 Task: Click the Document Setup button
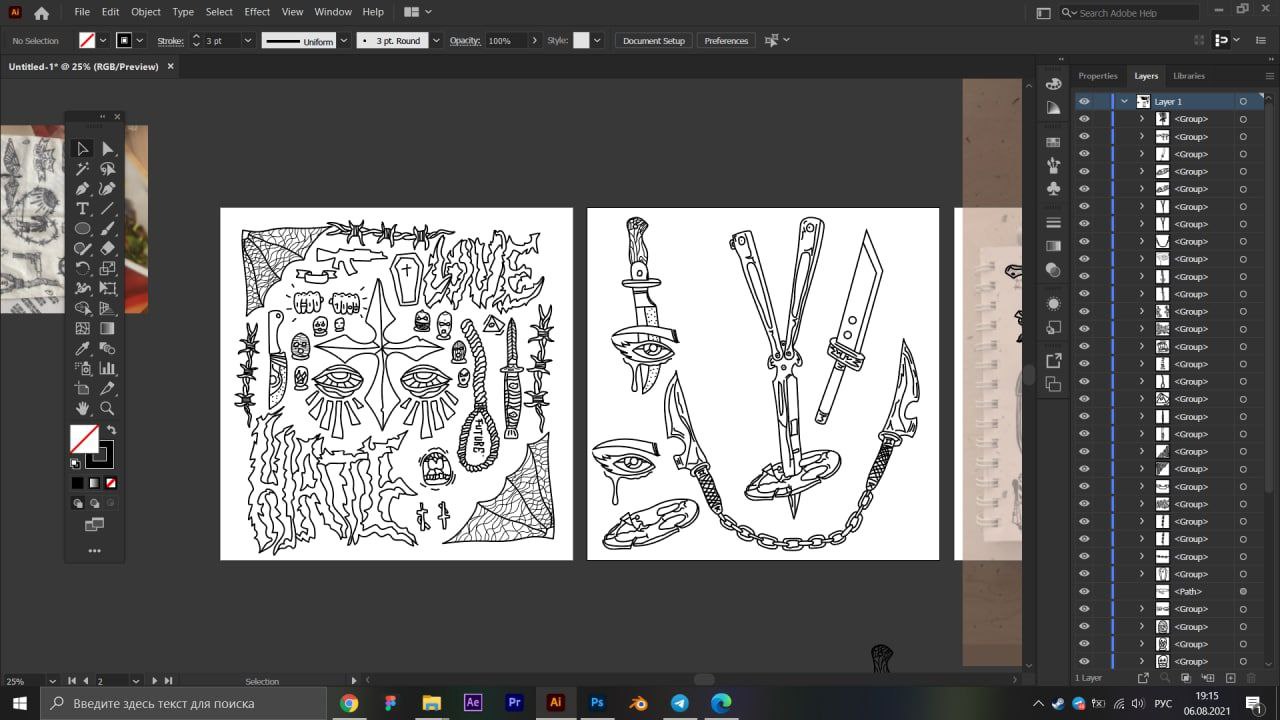point(654,41)
